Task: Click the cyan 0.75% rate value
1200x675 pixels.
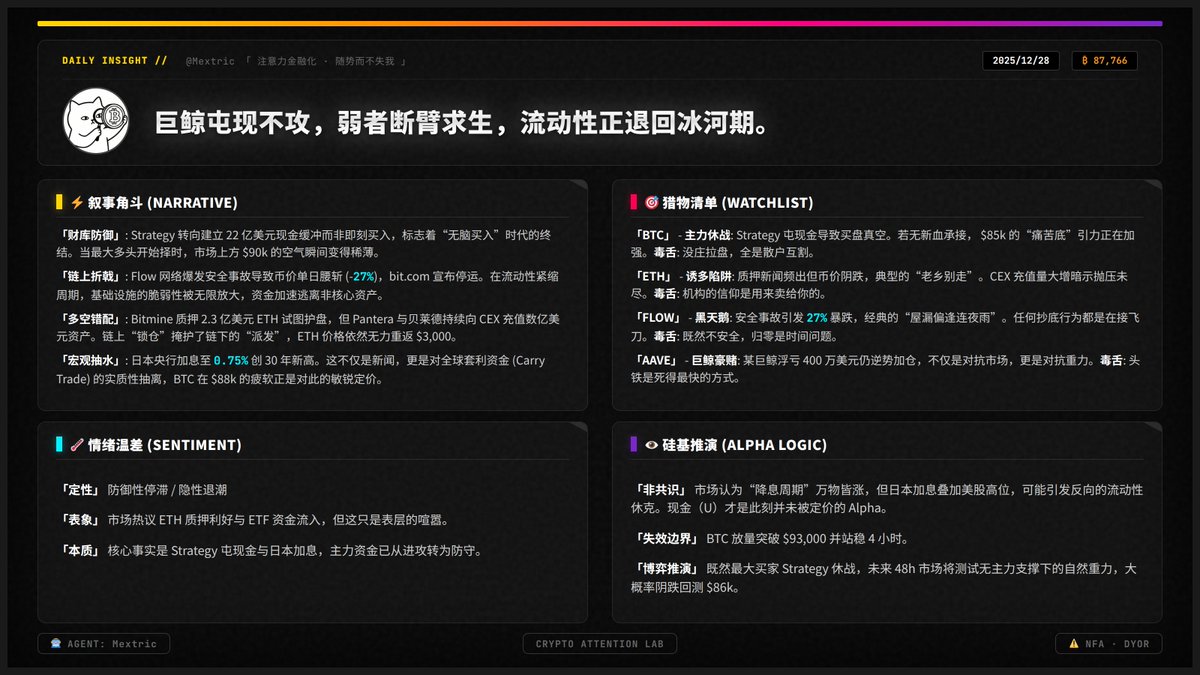Action: pyautogui.click(x=231, y=359)
